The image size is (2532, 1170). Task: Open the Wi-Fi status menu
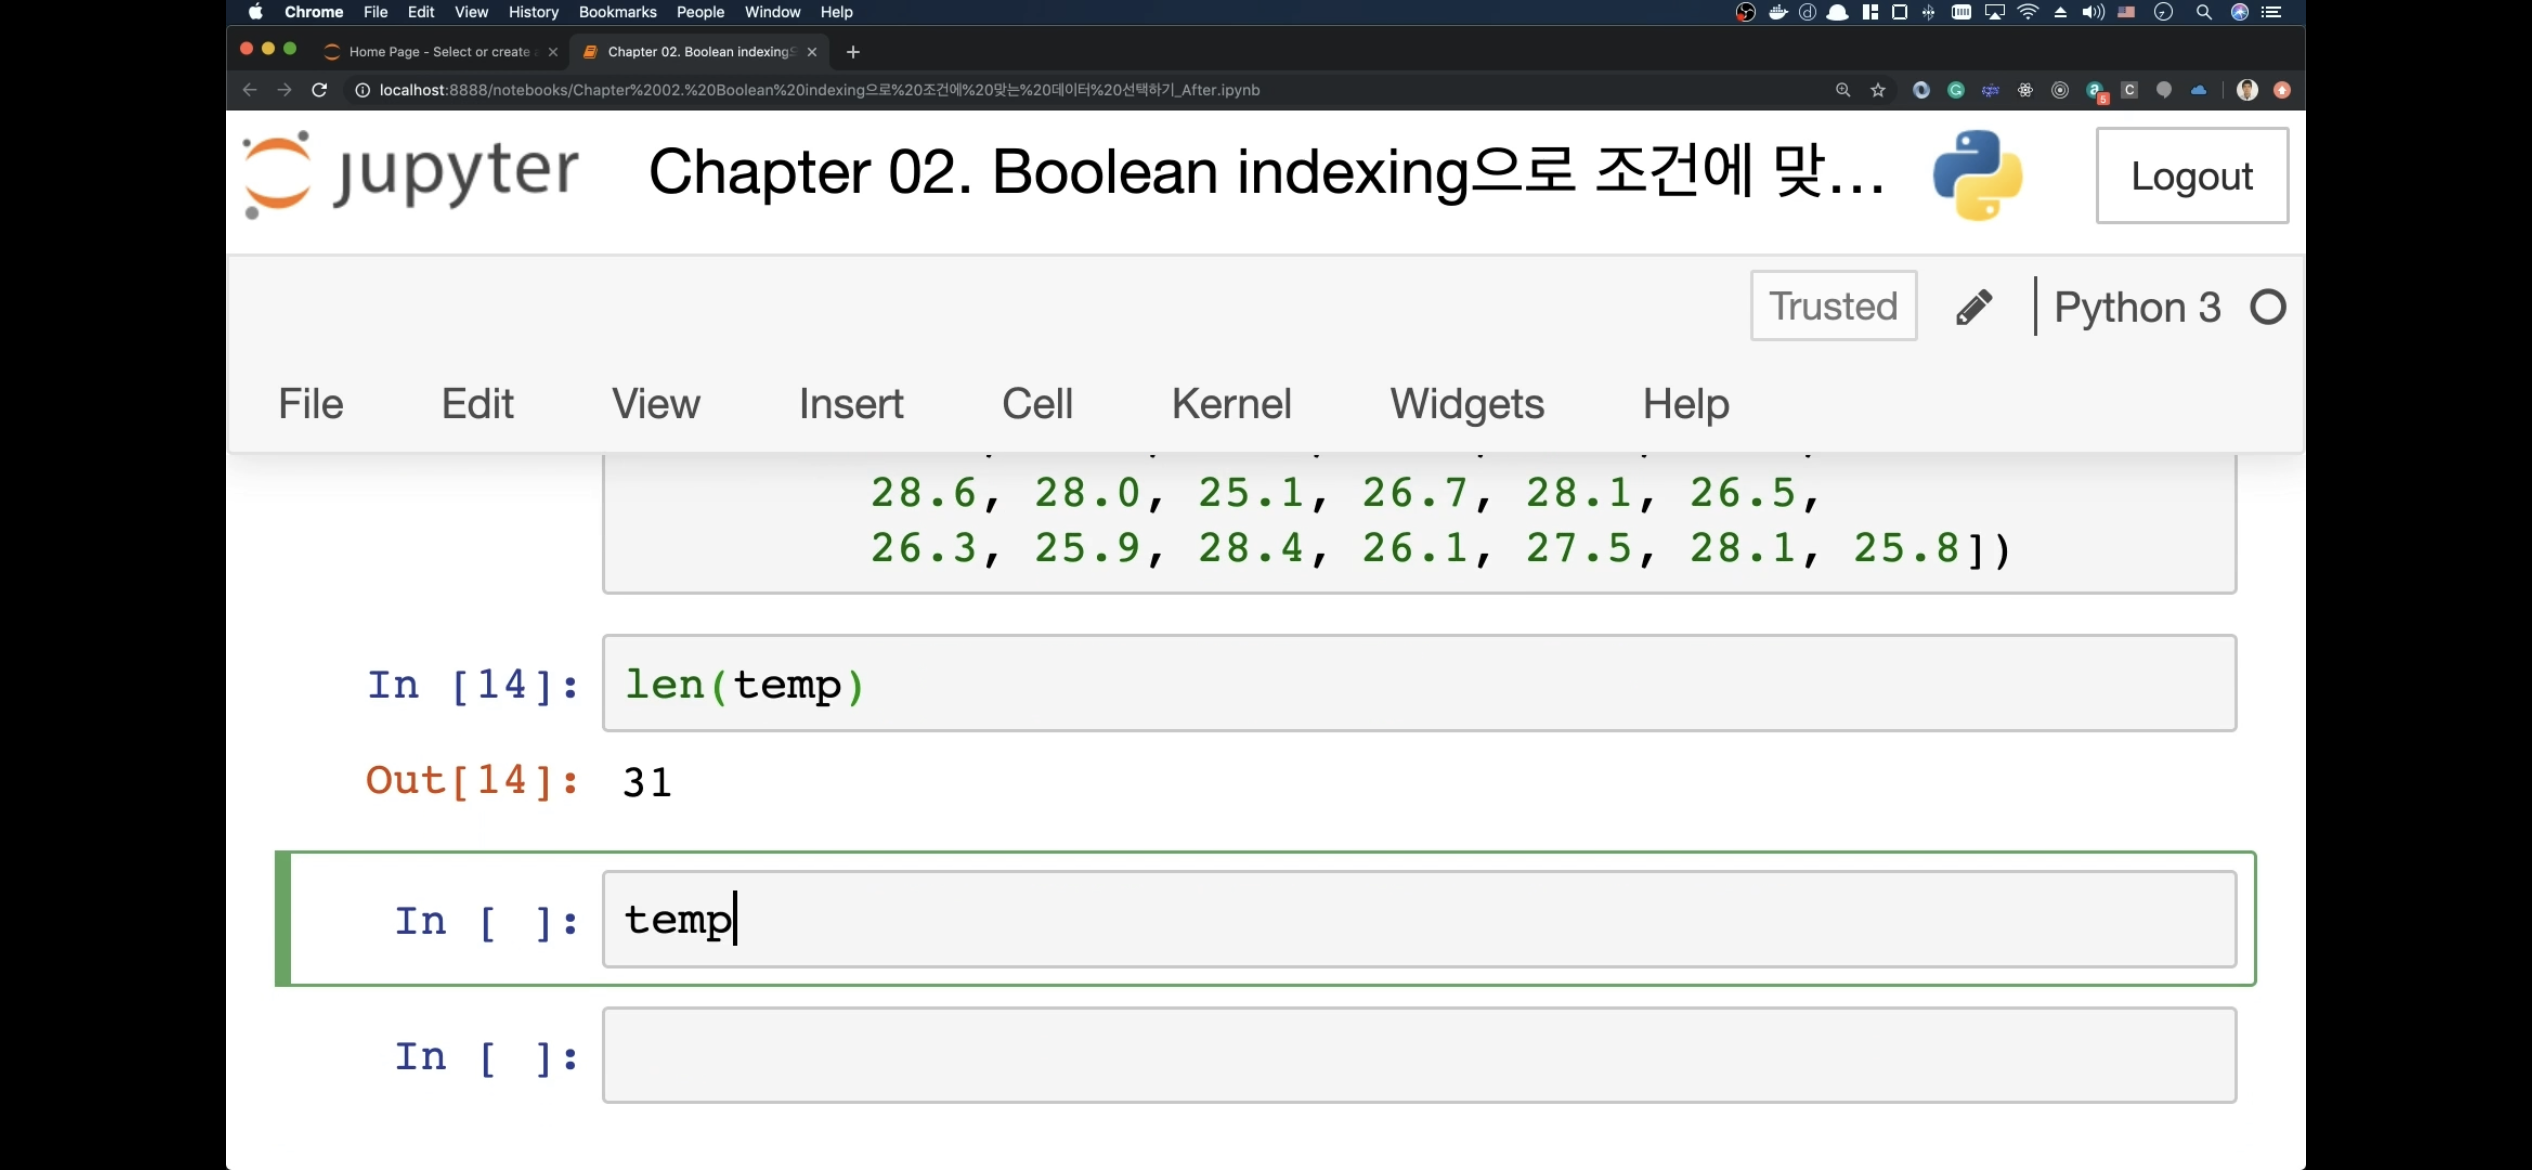coord(2028,12)
